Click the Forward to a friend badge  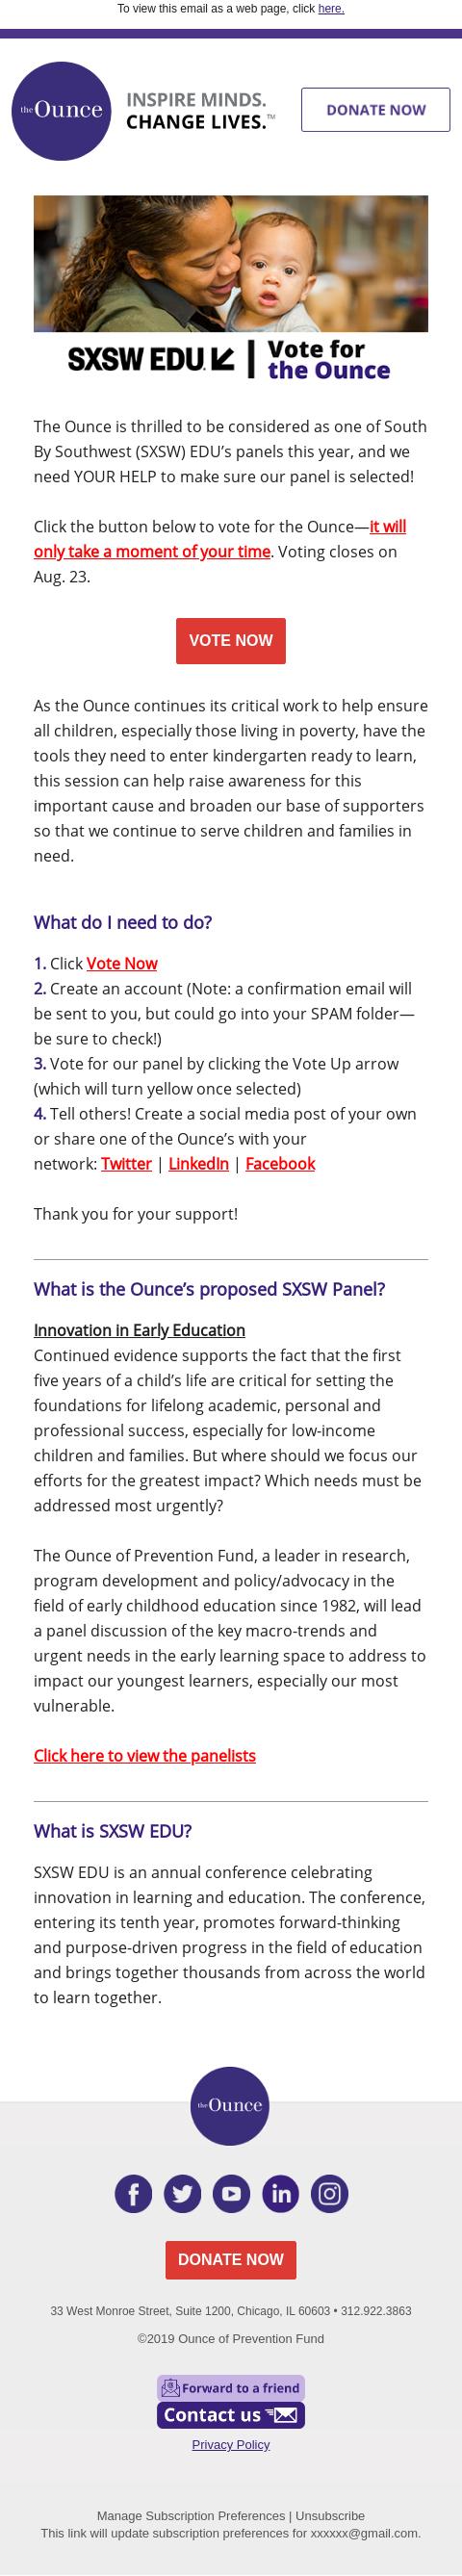(231, 2388)
